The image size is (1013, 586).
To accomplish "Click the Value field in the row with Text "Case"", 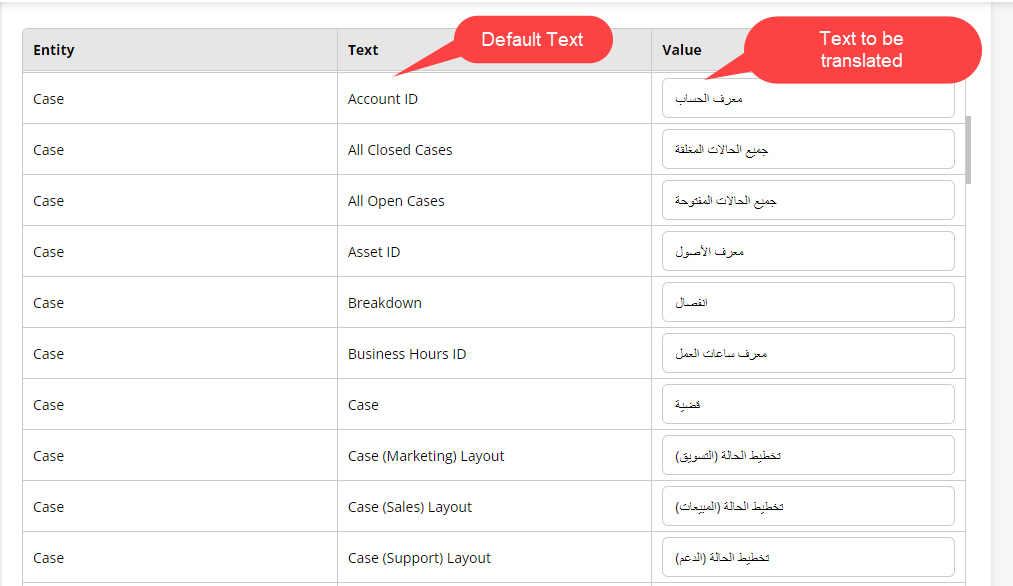I will (808, 405).
